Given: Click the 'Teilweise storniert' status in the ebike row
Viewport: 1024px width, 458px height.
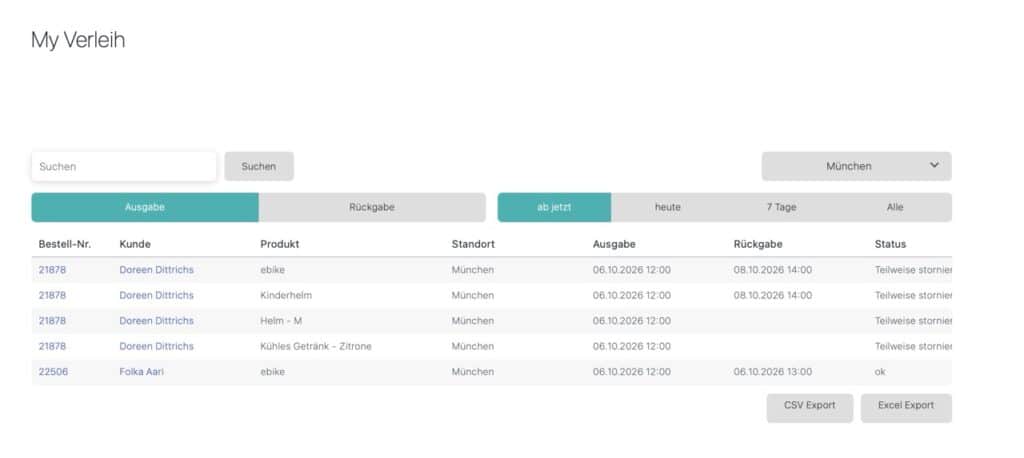Looking at the screenshot, I should (x=913, y=270).
